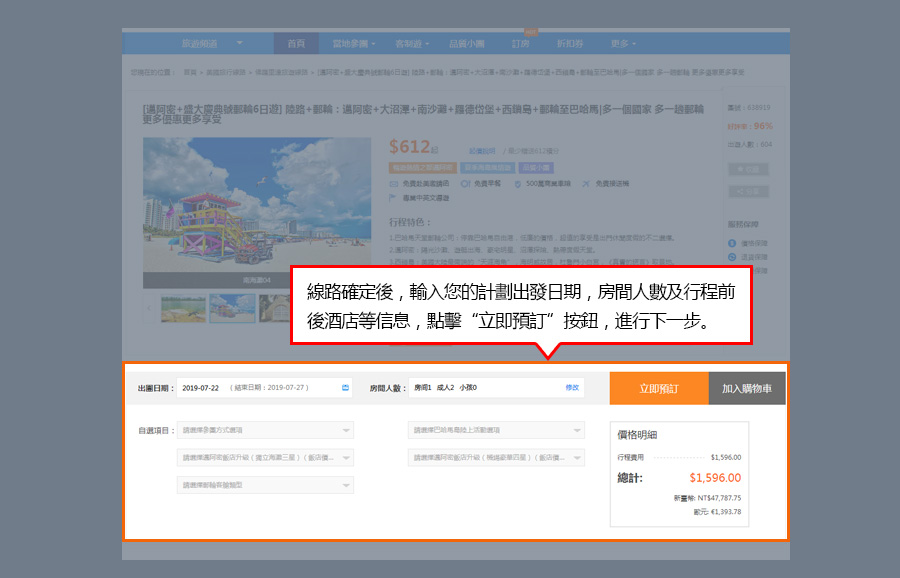This screenshot has height=578, width=900.
Task: Click the 首頁 breadcrumb link
Action: point(190,72)
